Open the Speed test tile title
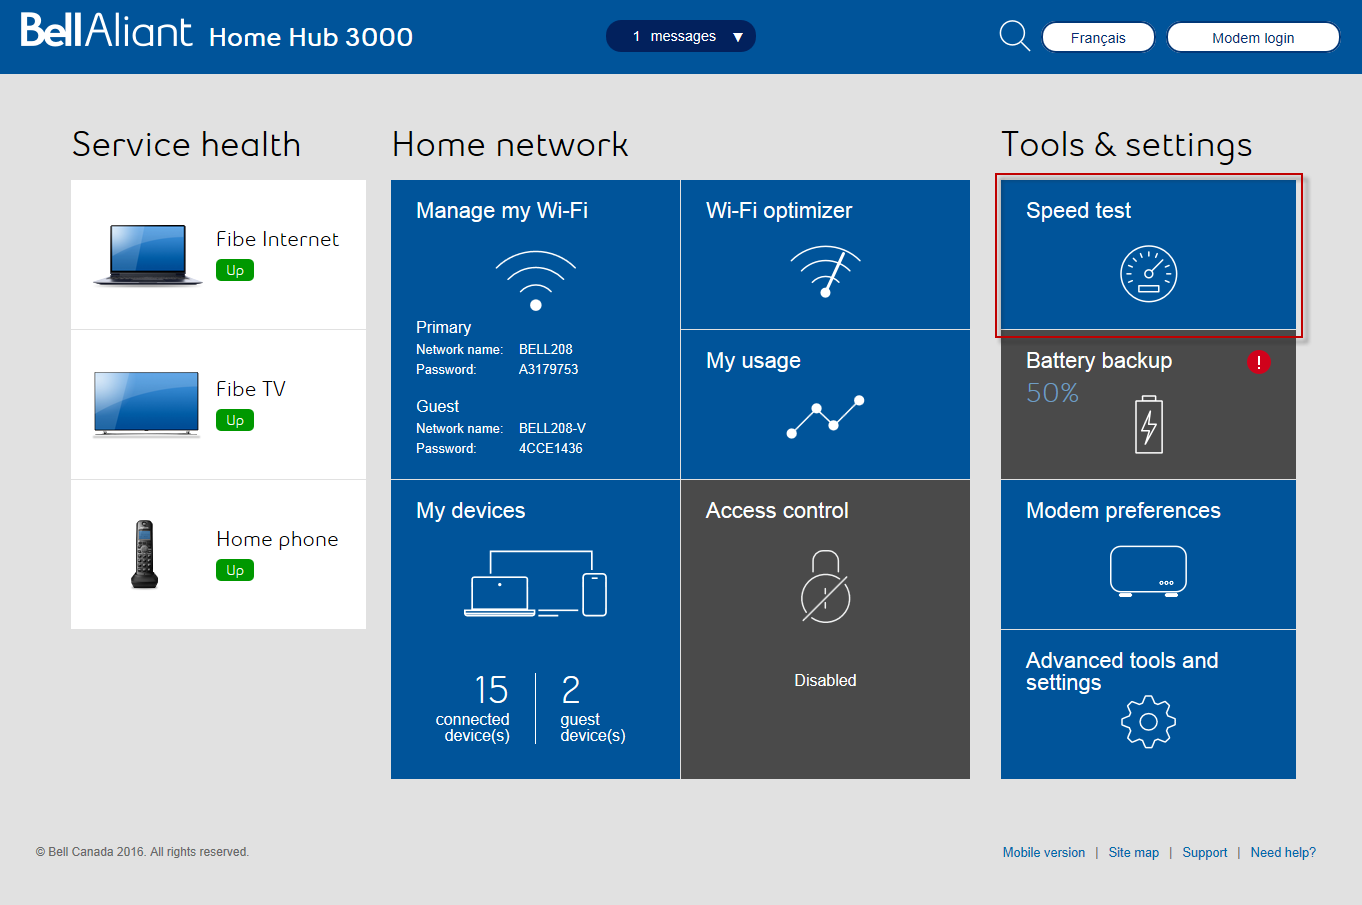Image resolution: width=1362 pixels, height=905 pixels. [1078, 211]
